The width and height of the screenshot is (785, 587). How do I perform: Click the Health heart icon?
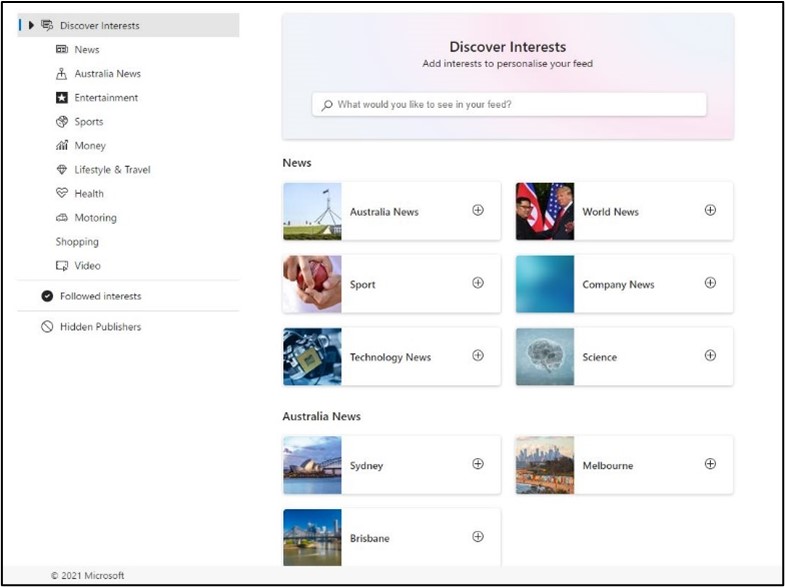click(x=62, y=193)
